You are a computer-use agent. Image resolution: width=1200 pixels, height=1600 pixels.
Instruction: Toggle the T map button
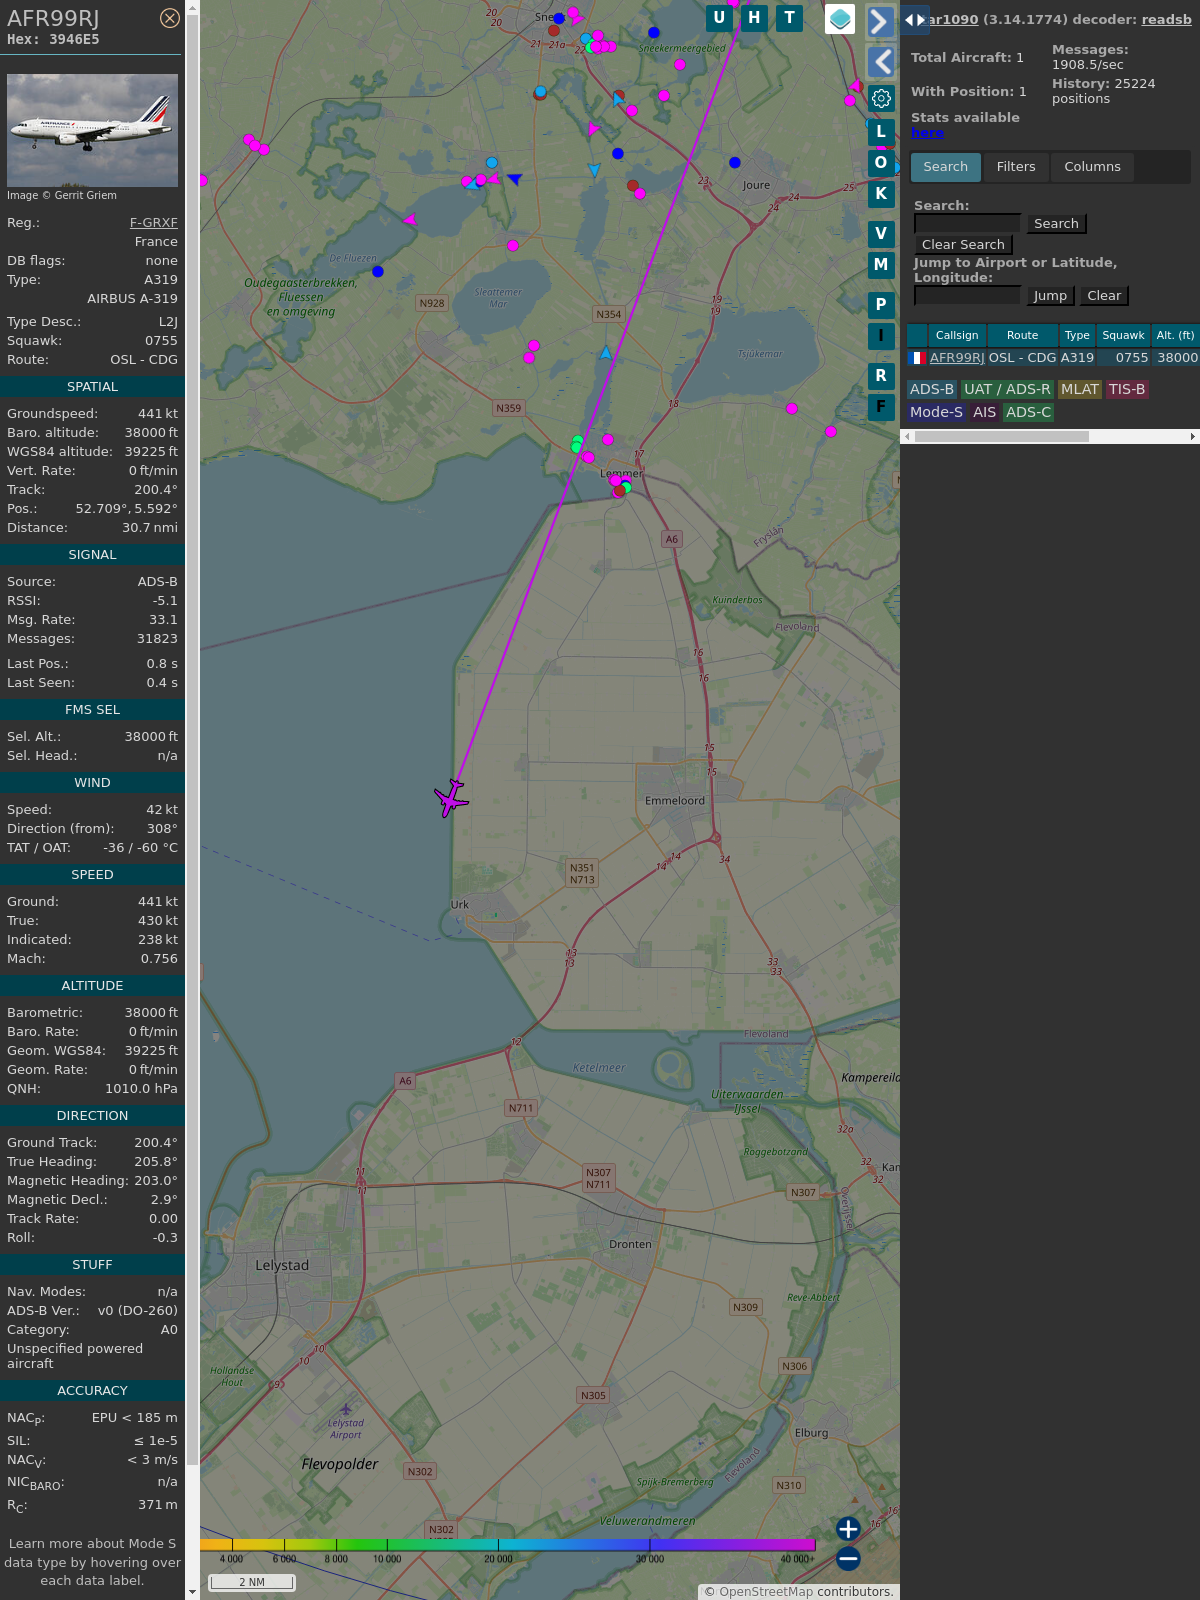click(x=790, y=18)
